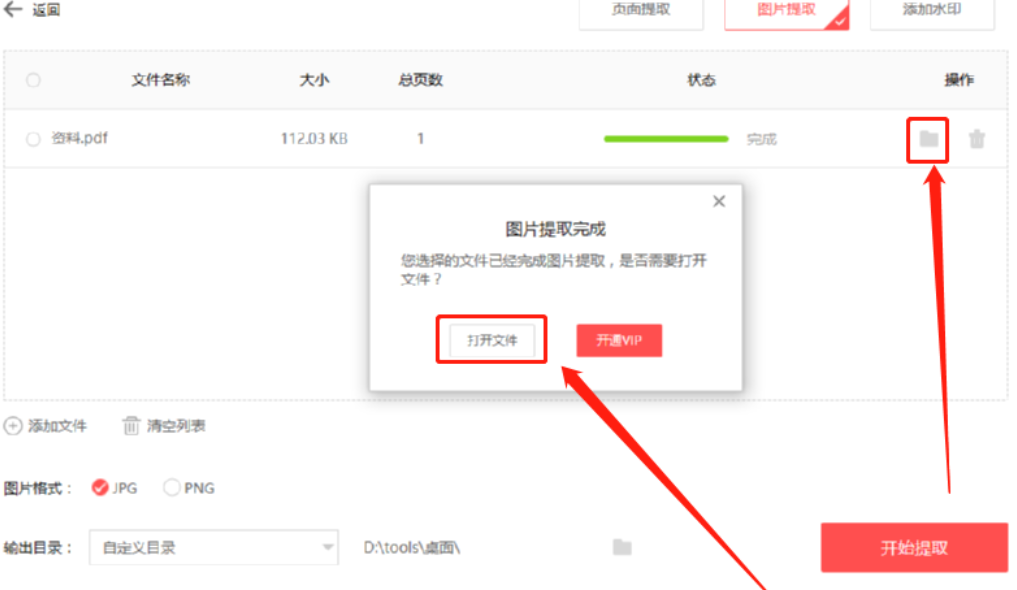The image size is (1017, 590).
Task: Close the 图片提取完成 dialog
Action: tap(719, 201)
